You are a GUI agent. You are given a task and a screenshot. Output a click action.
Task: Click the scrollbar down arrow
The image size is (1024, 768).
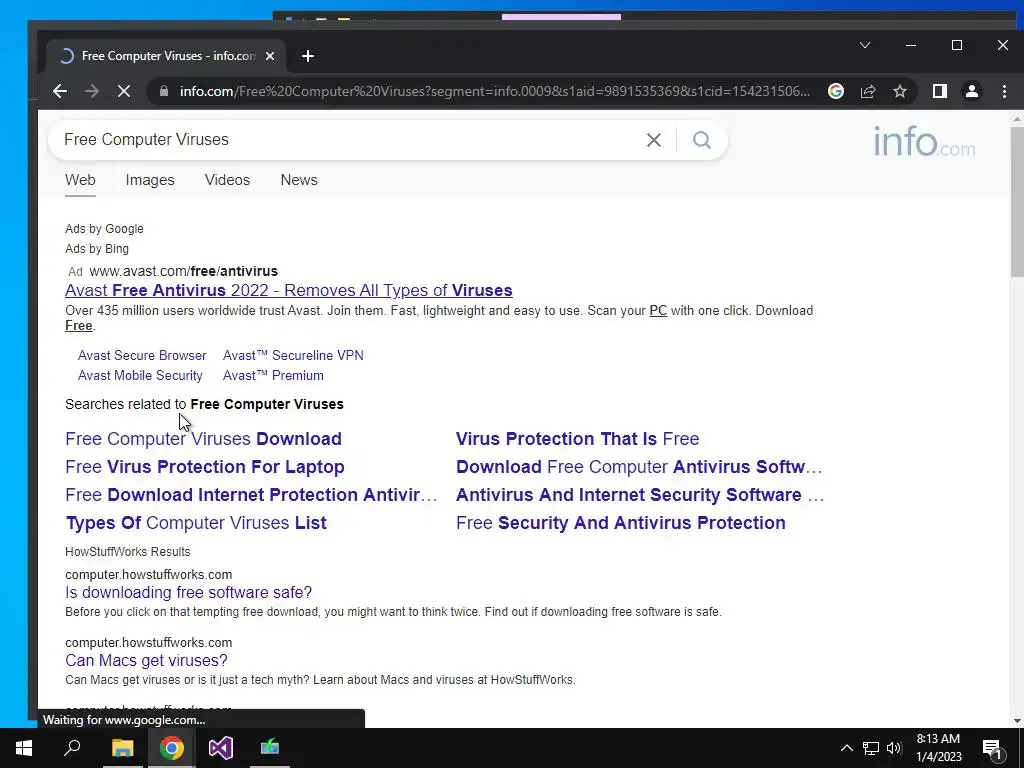coord(1017,721)
